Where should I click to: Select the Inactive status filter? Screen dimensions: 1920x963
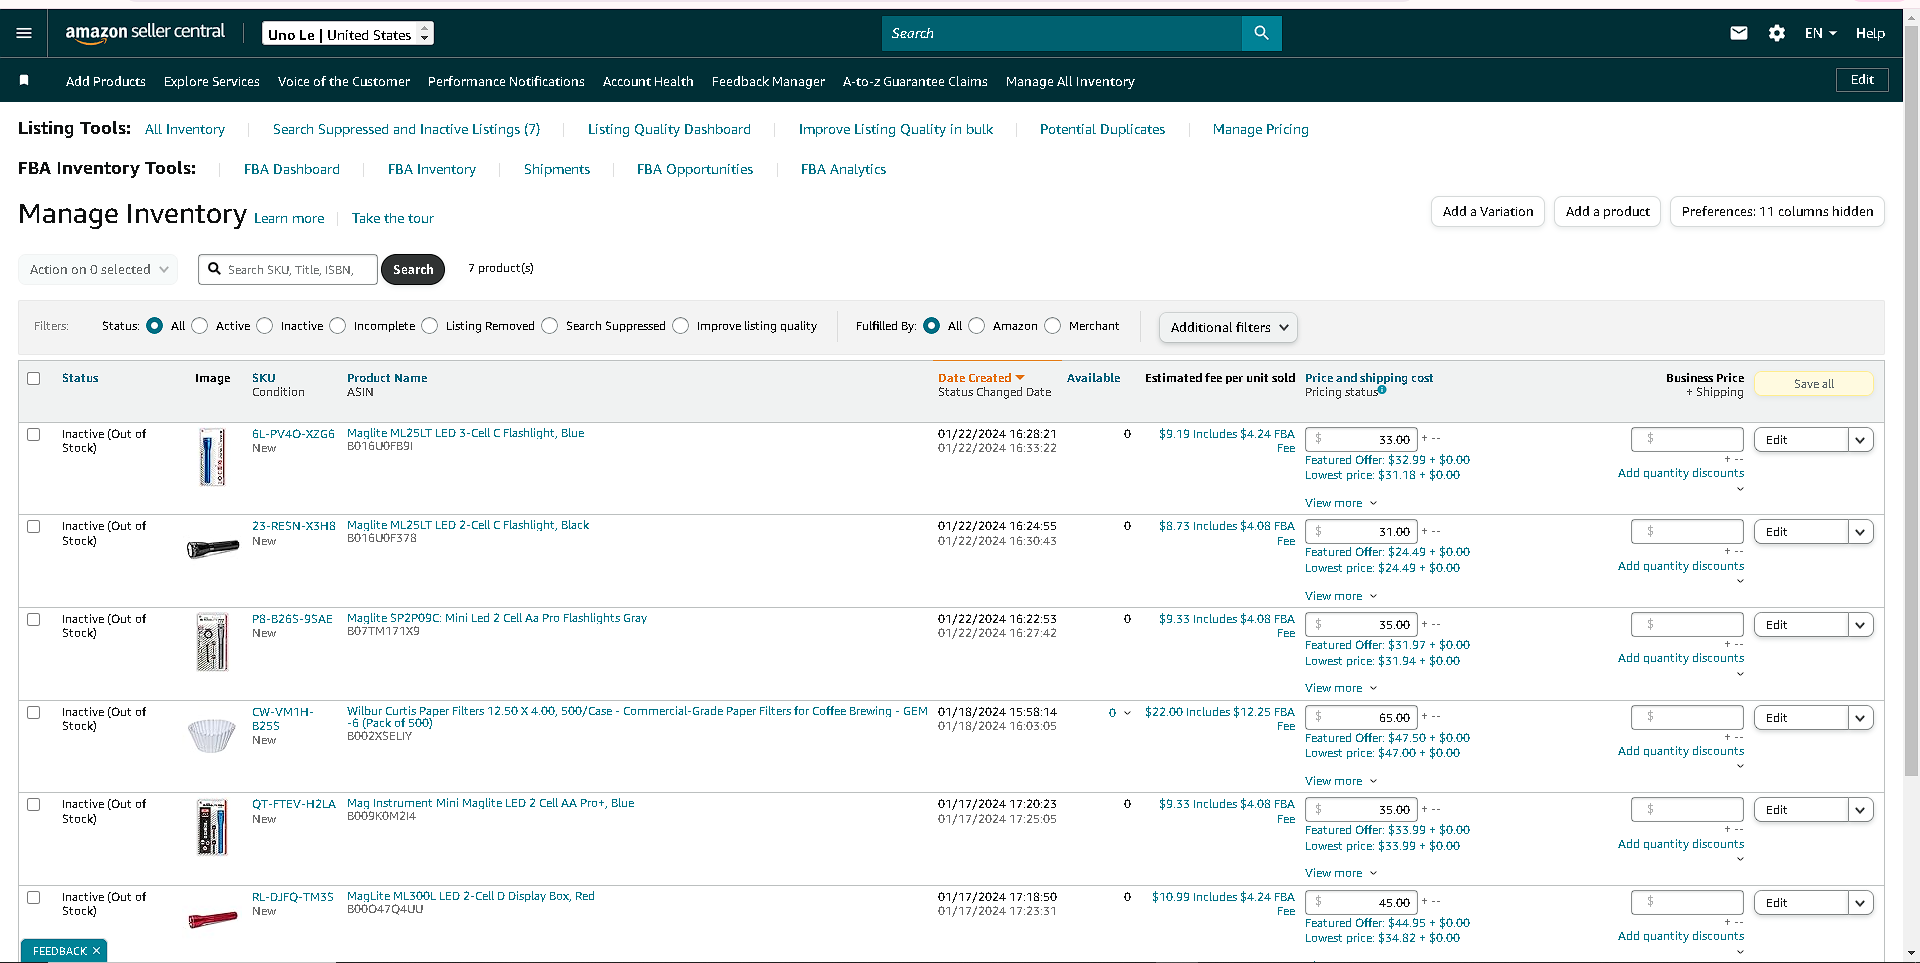click(265, 326)
